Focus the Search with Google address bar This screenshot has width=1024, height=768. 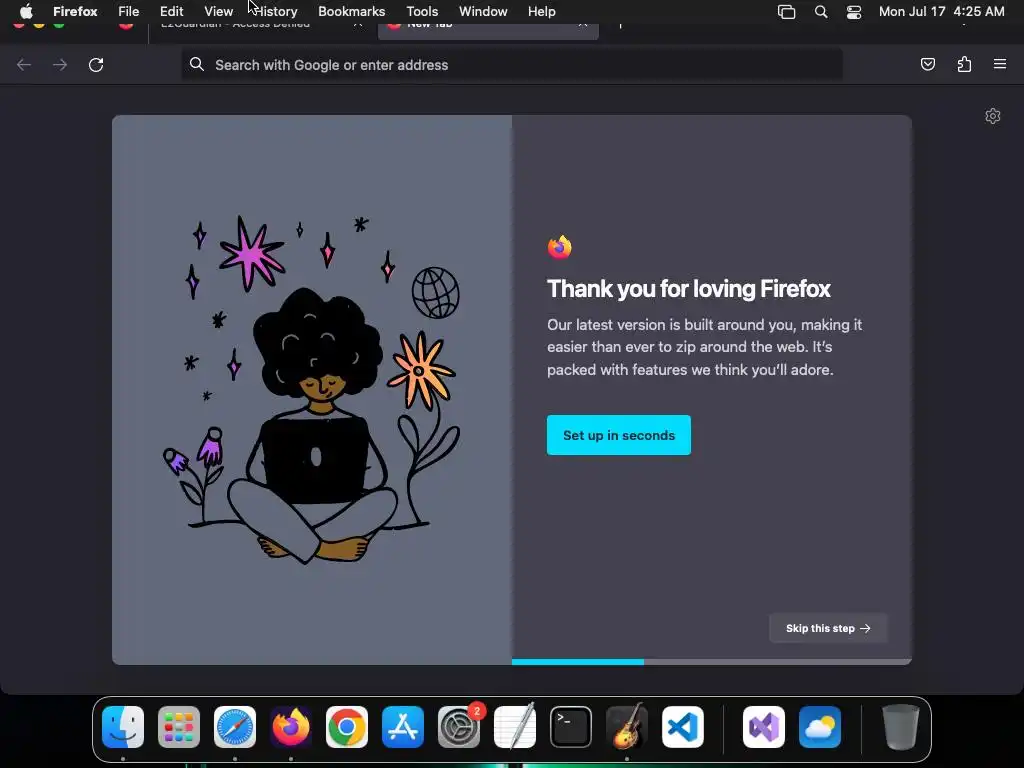(x=512, y=65)
